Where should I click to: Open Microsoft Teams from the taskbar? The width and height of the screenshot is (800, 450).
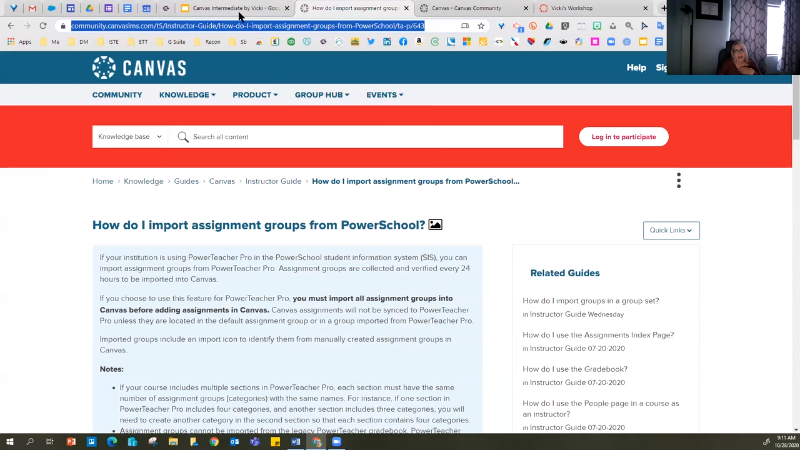255,442
